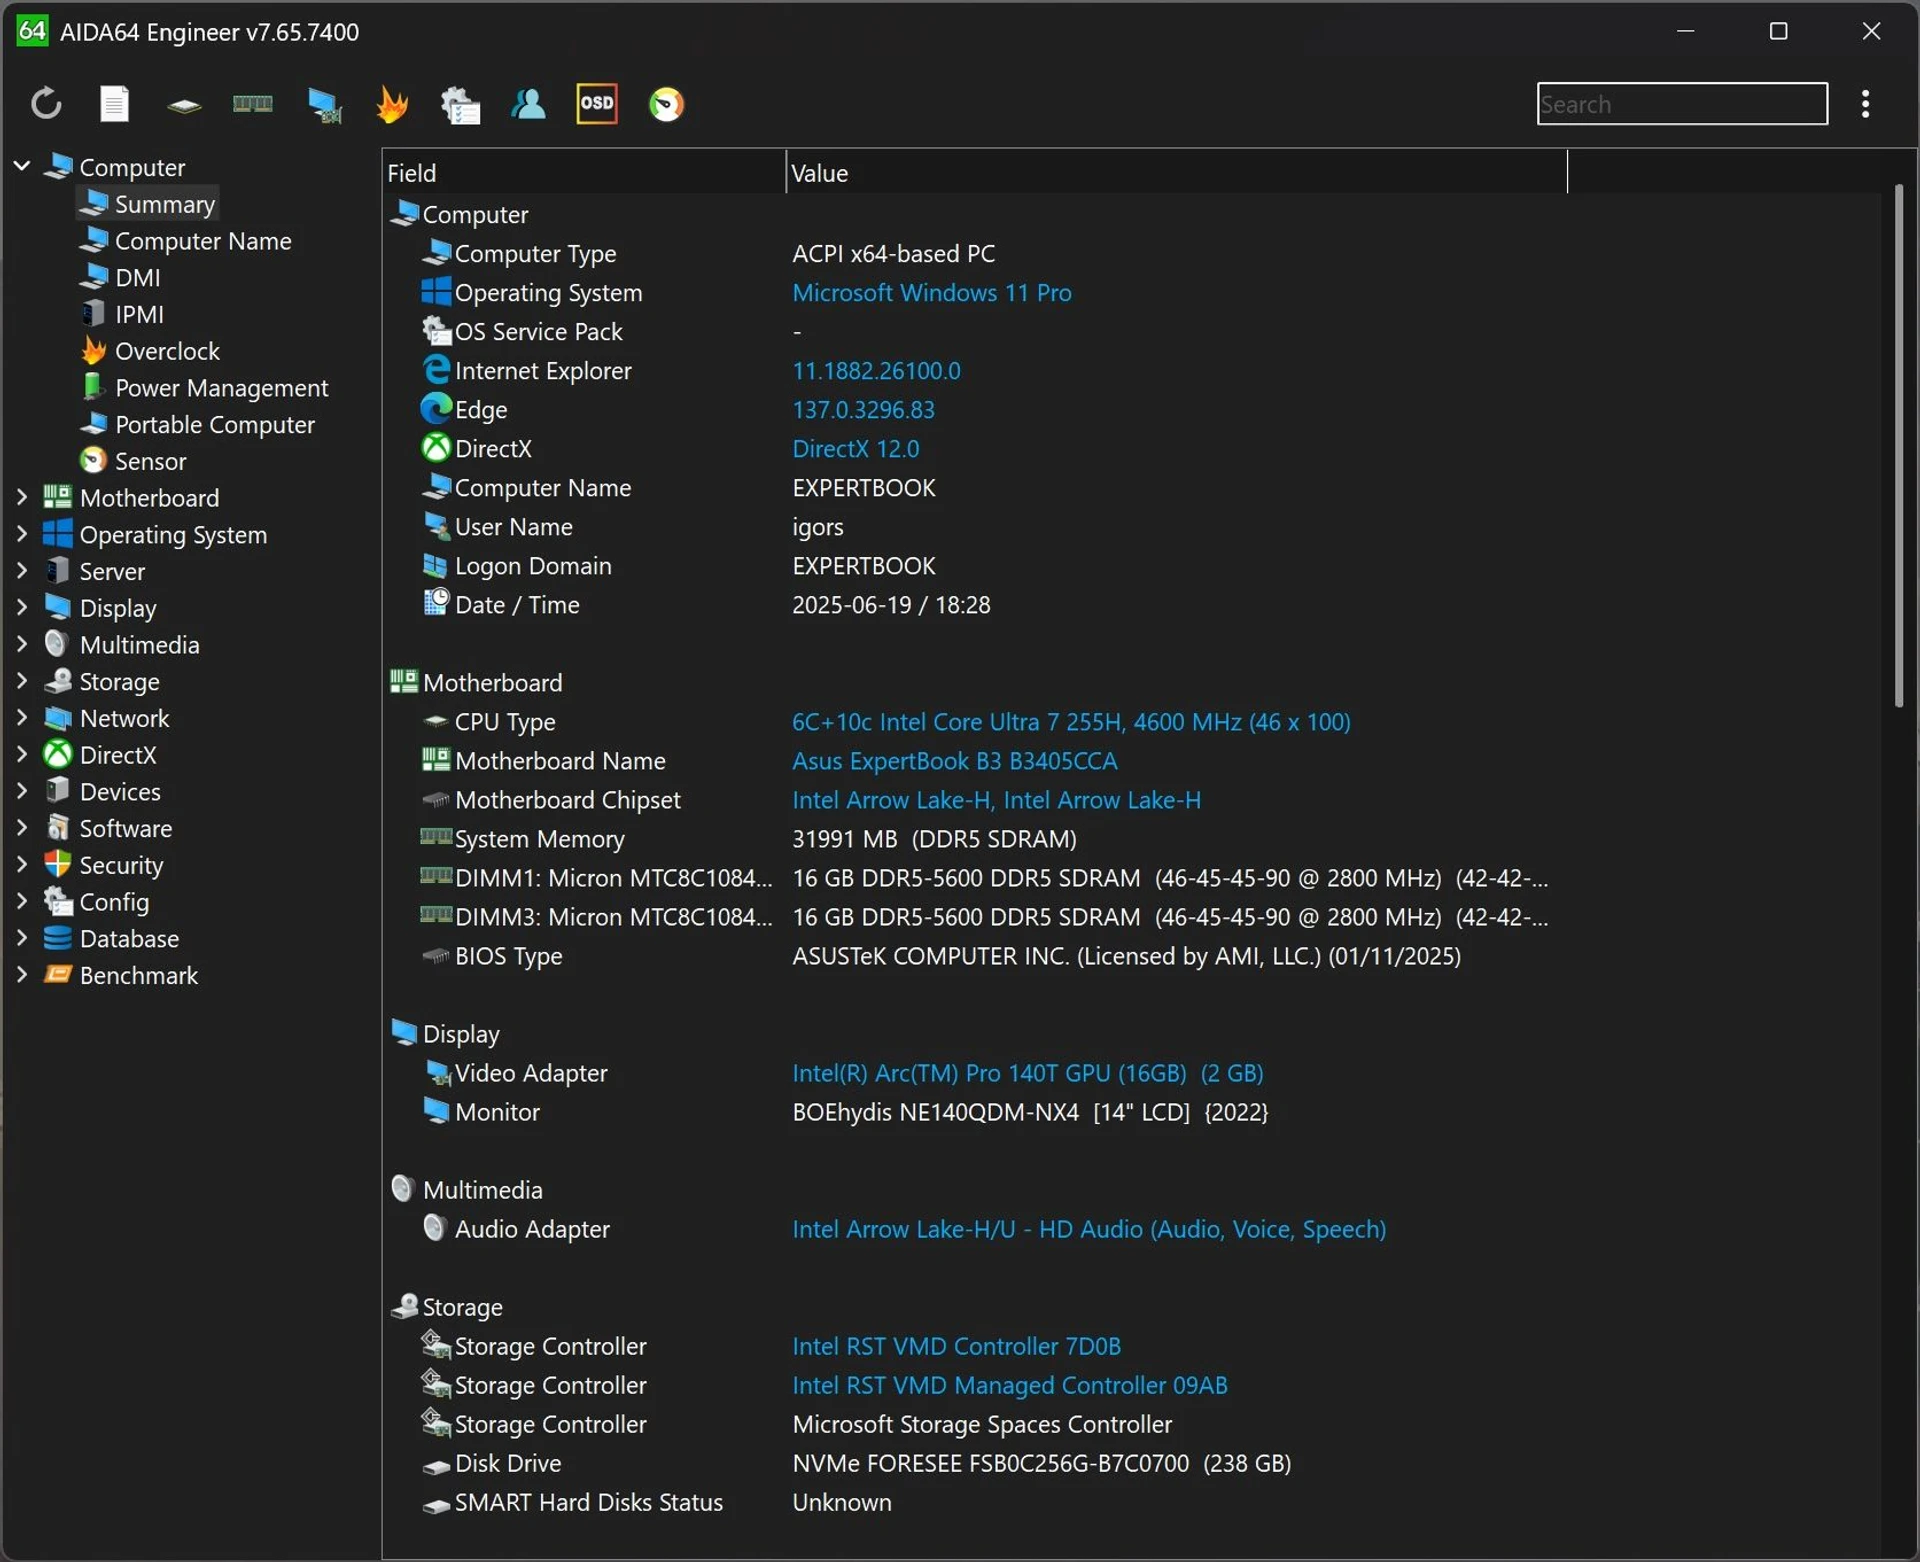Screen dimensions: 1920x1562
Task: Select Portable Computer in sidebar
Action: (x=197, y=424)
